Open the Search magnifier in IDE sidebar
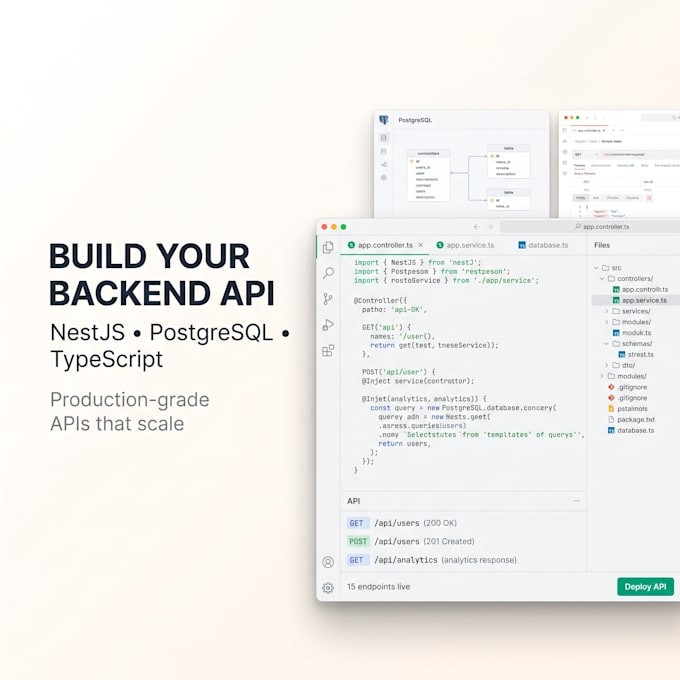The image size is (680, 680). tap(328, 273)
